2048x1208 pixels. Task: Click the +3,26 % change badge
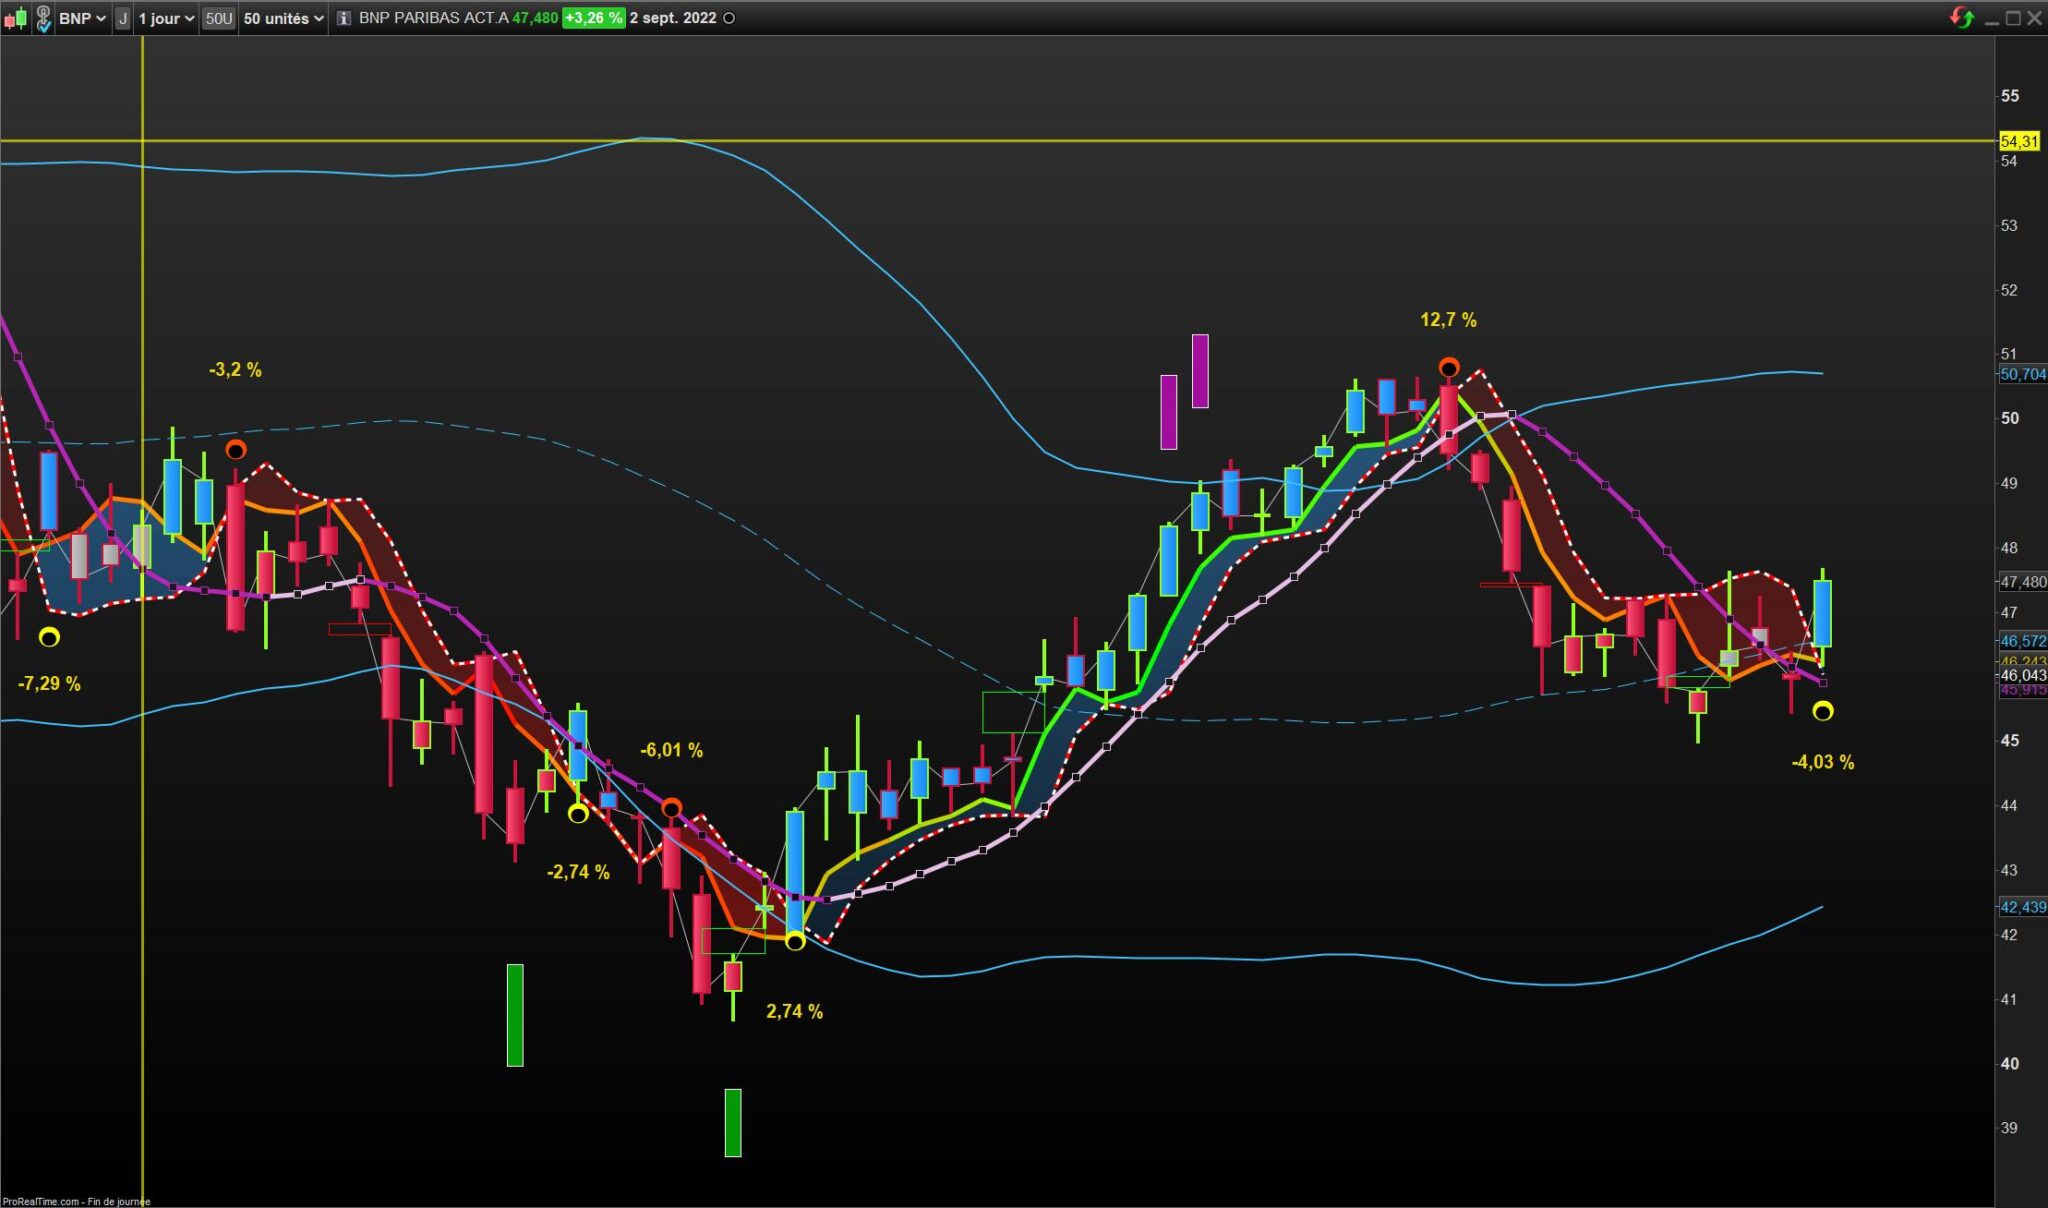(x=593, y=18)
